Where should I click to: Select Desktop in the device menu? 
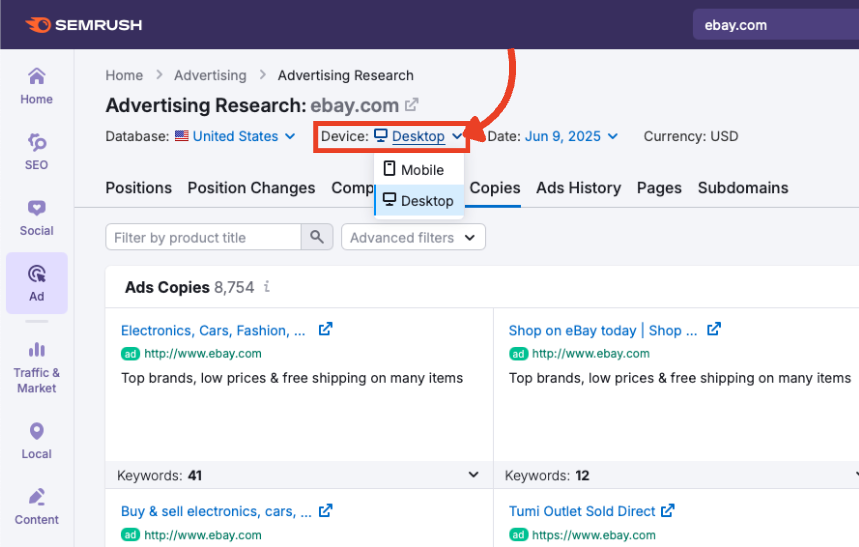click(419, 201)
